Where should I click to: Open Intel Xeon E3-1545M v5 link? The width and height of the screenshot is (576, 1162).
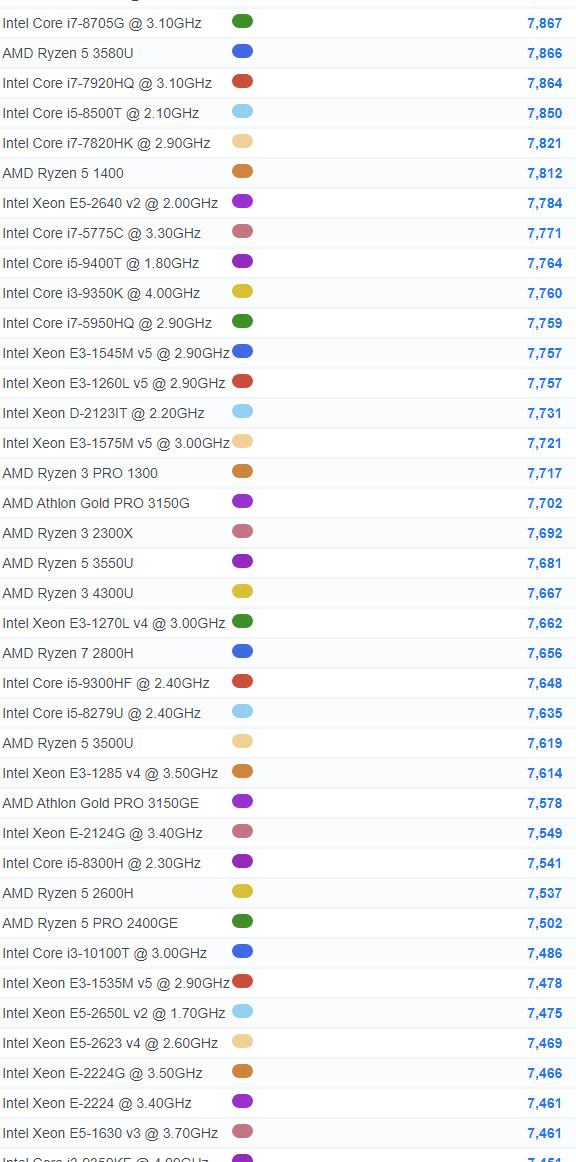116,353
